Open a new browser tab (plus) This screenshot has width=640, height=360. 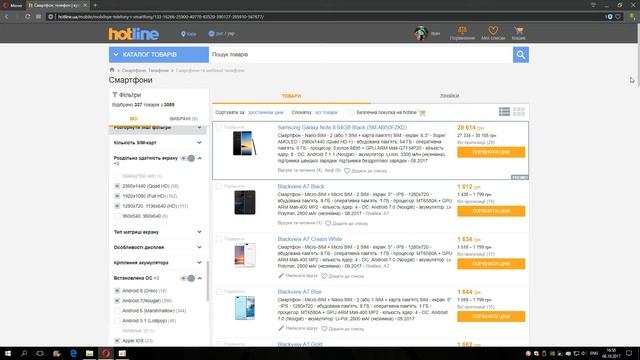95,5
